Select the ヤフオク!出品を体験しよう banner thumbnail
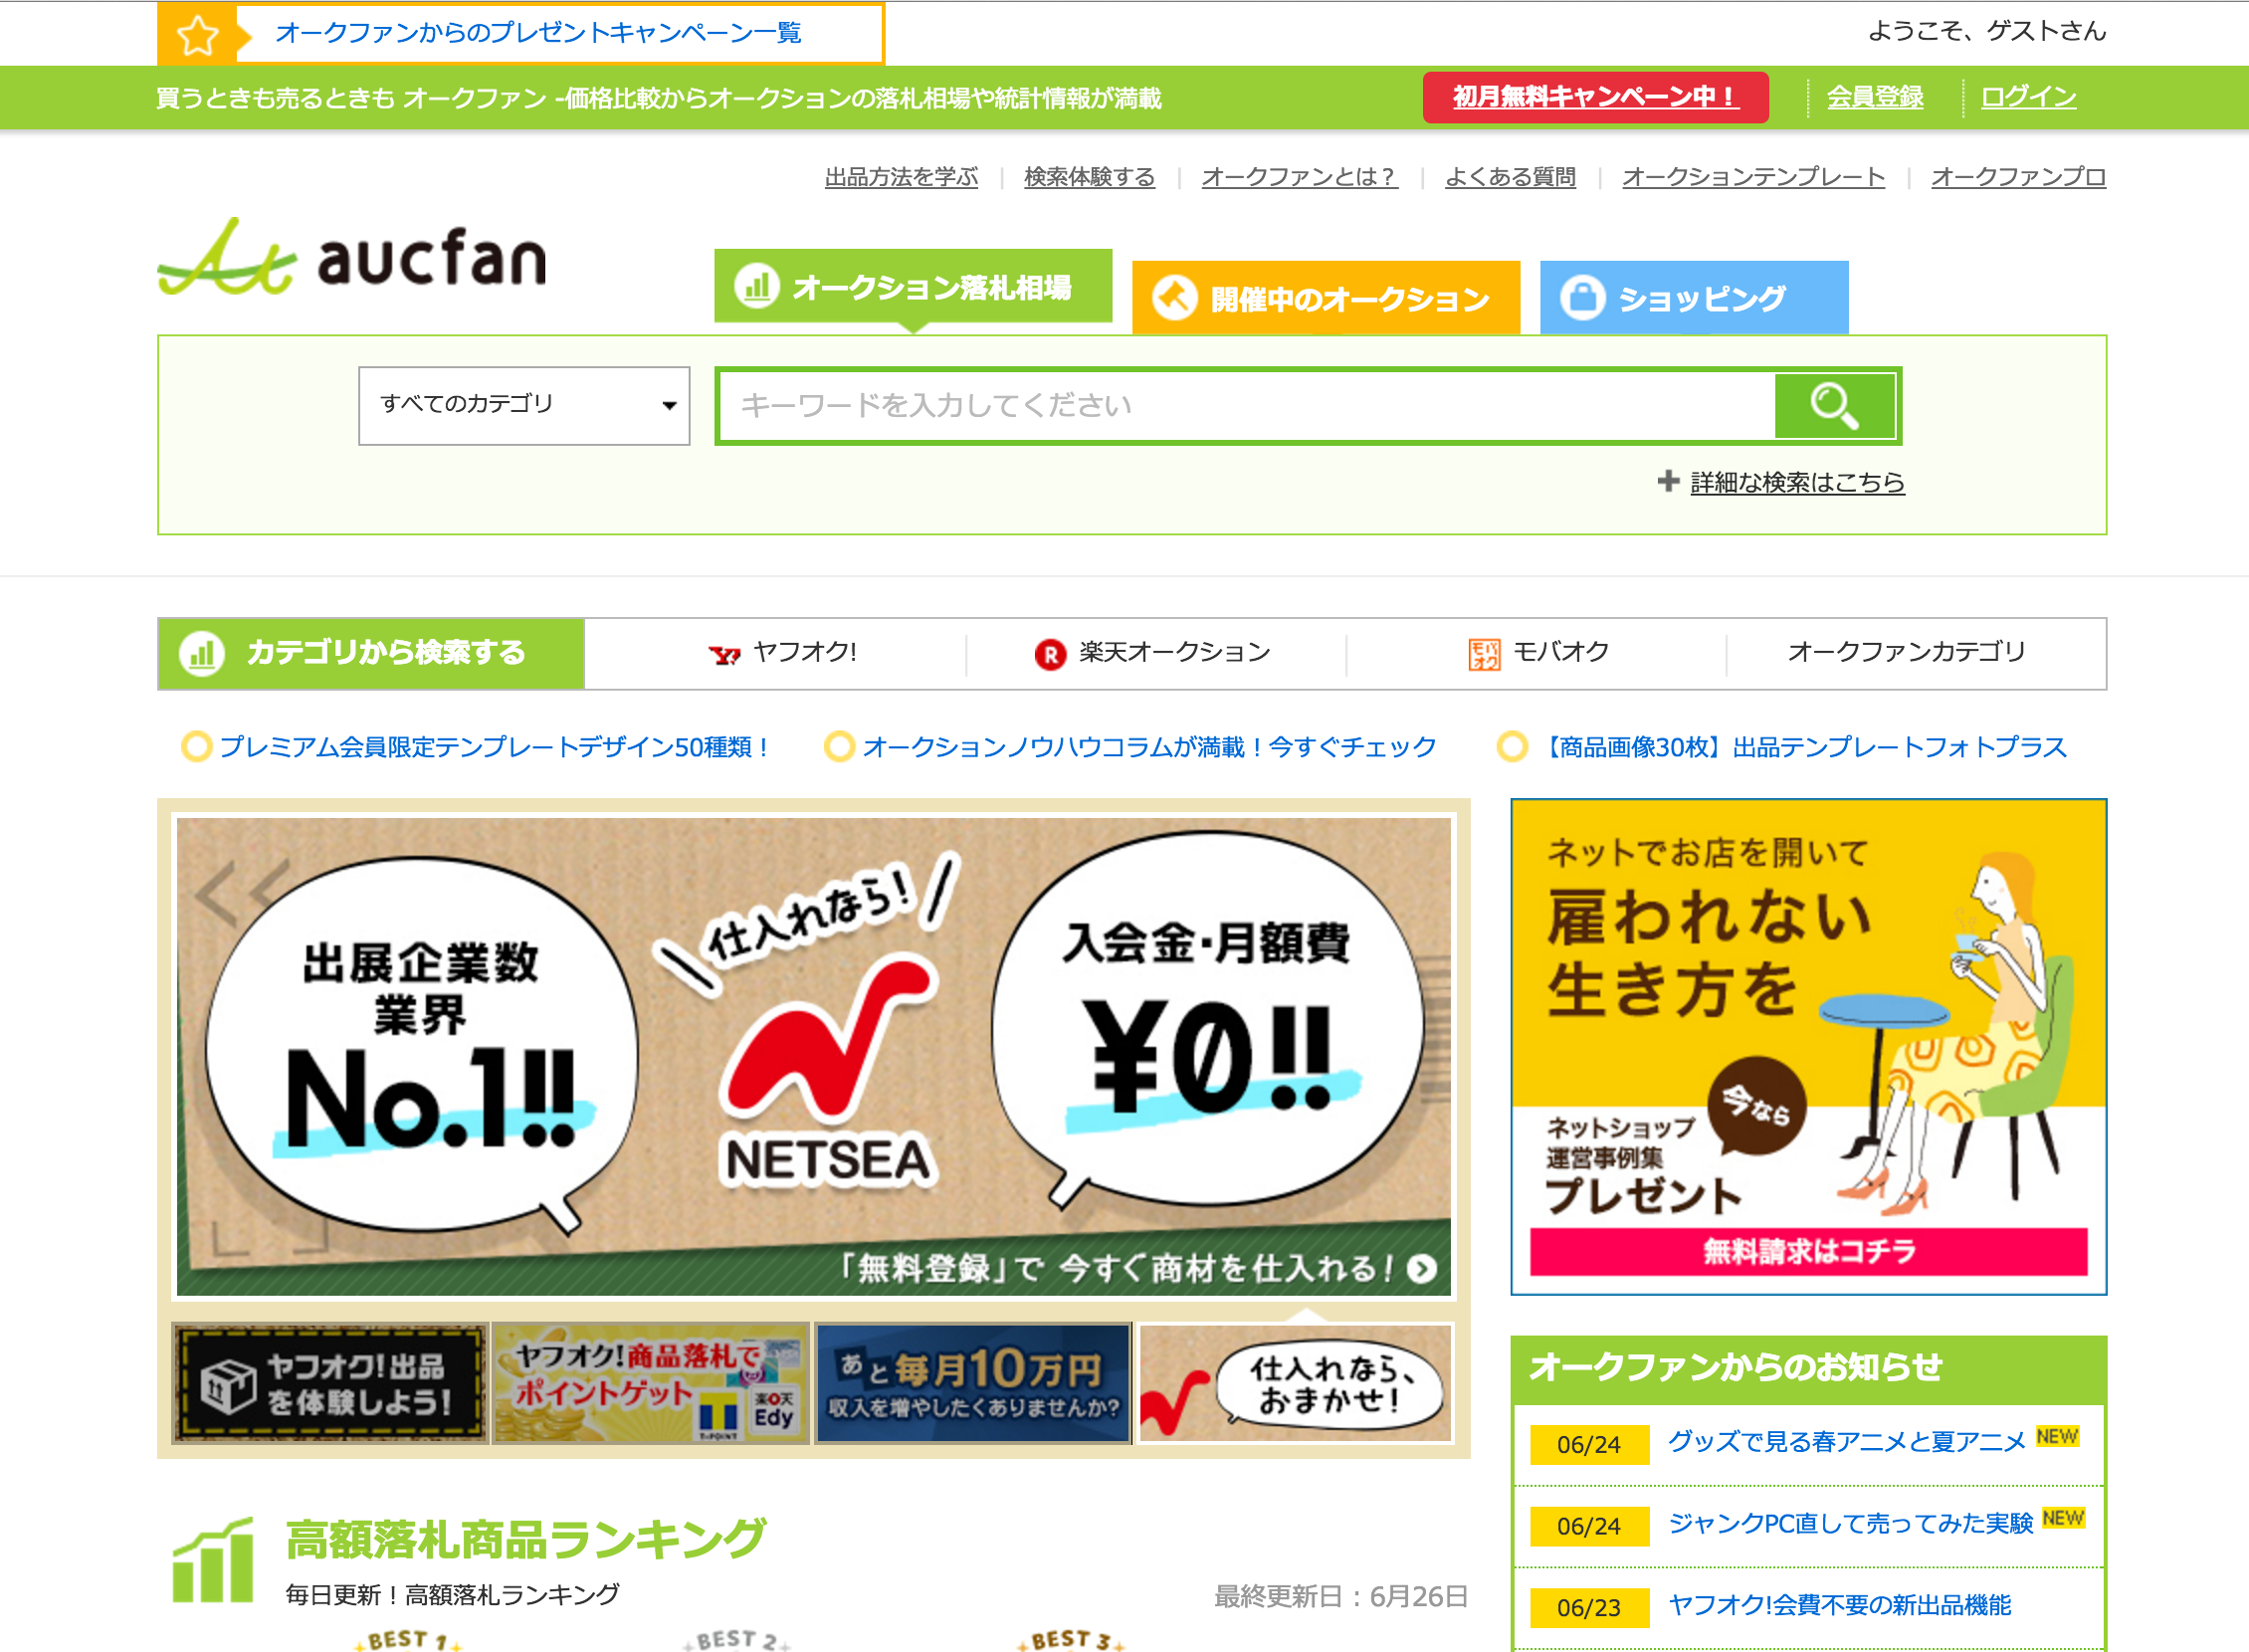Screen dimensions: 2249x1652 point(328,1383)
